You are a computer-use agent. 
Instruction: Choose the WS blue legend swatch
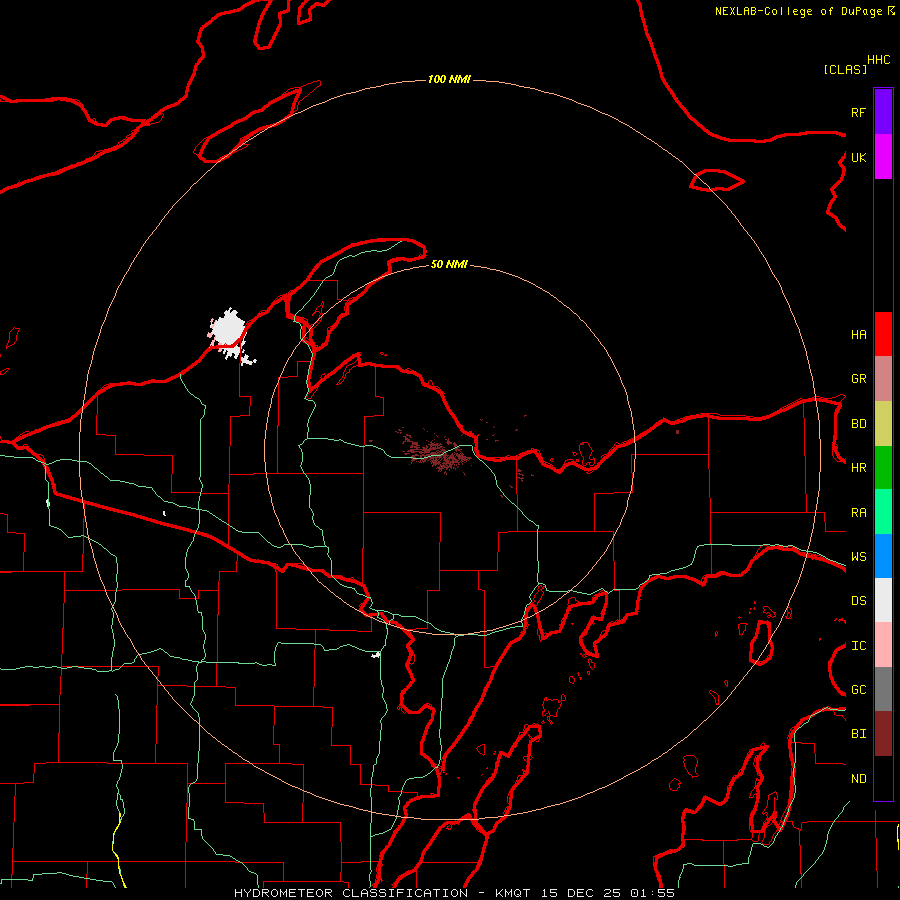click(x=883, y=556)
